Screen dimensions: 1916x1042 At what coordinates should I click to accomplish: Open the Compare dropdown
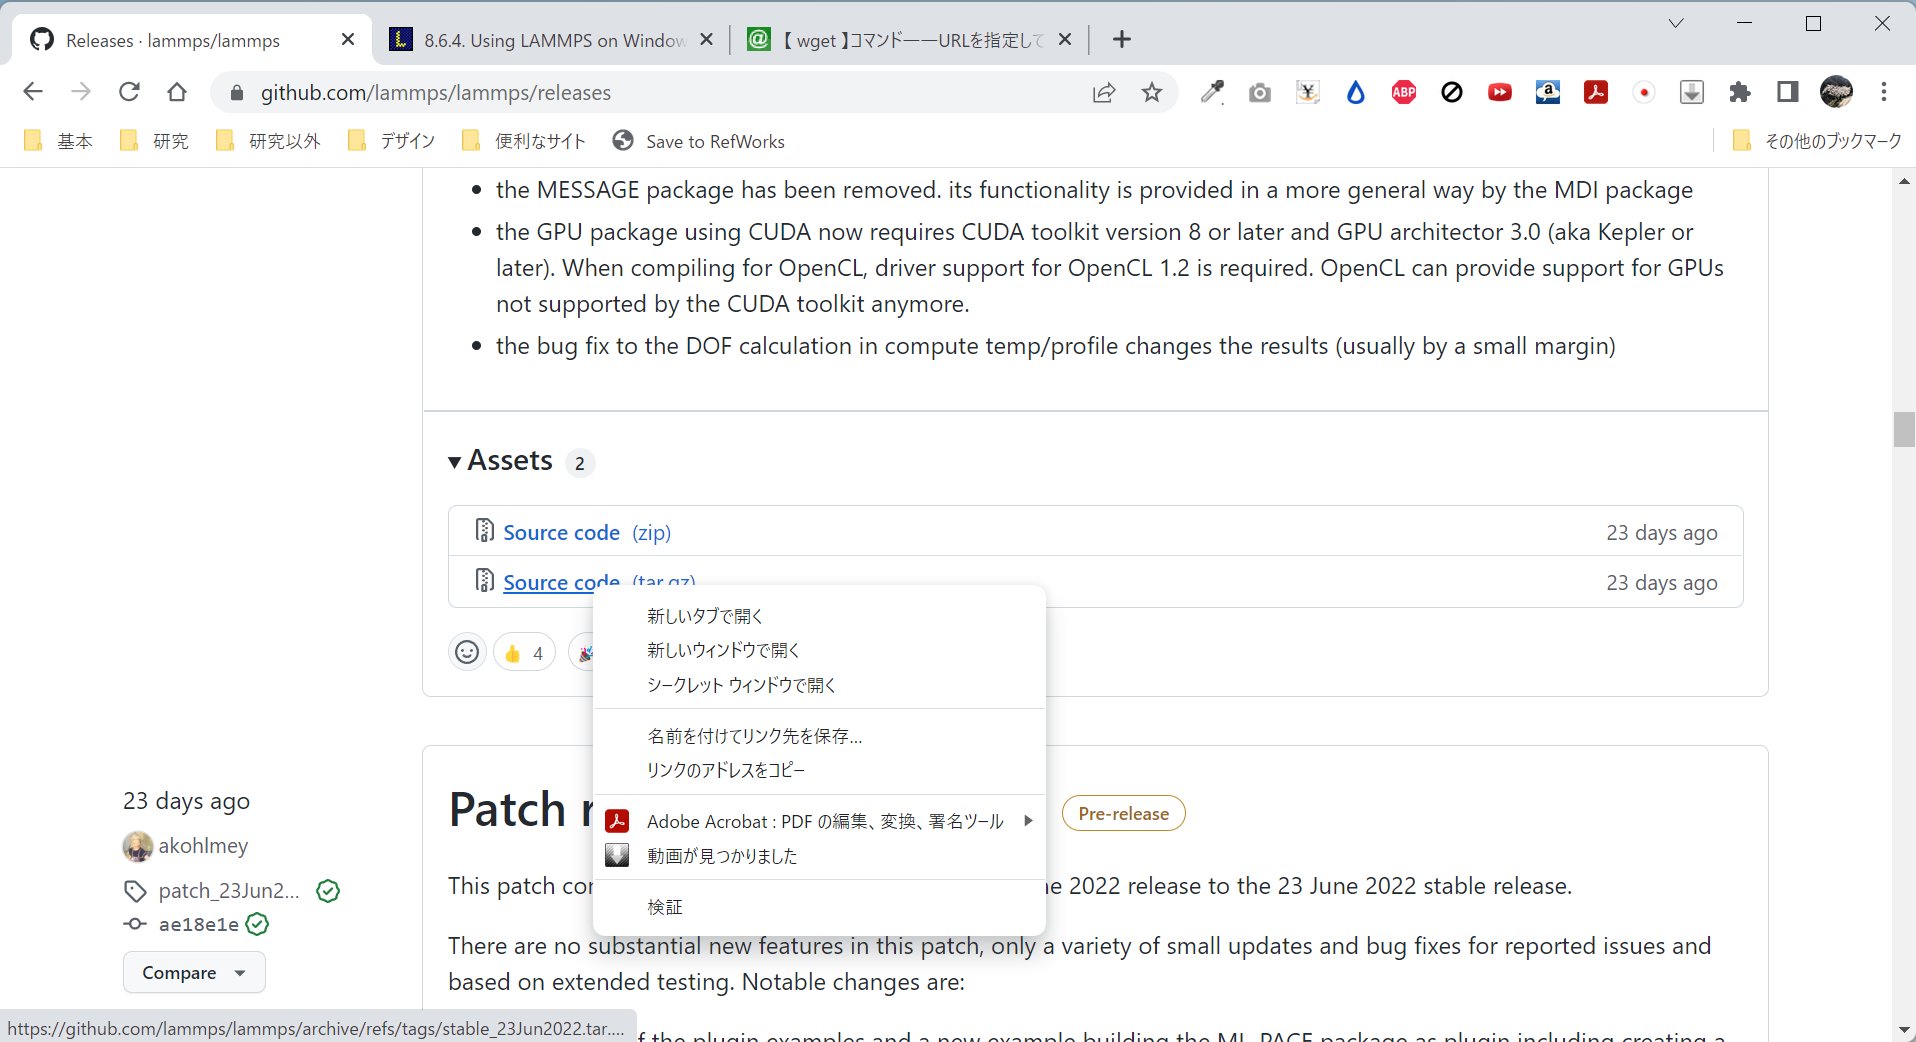coord(194,973)
